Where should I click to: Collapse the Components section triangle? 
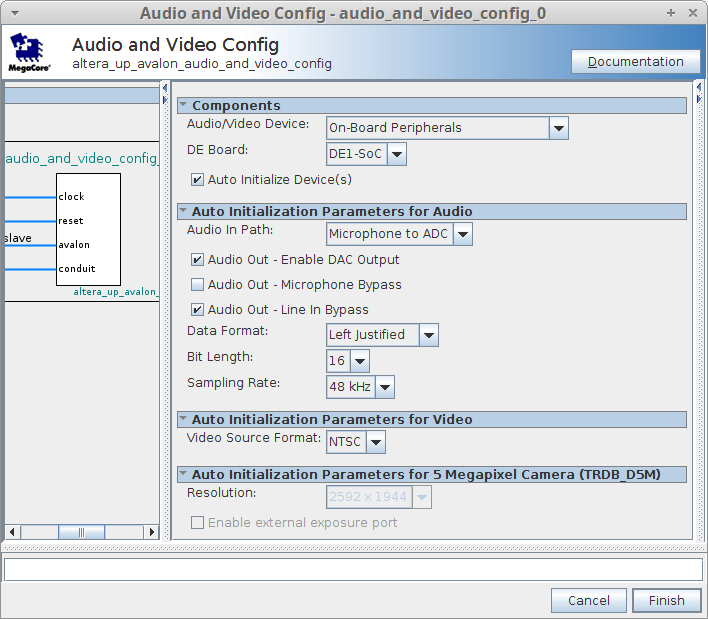[x=184, y=106]
